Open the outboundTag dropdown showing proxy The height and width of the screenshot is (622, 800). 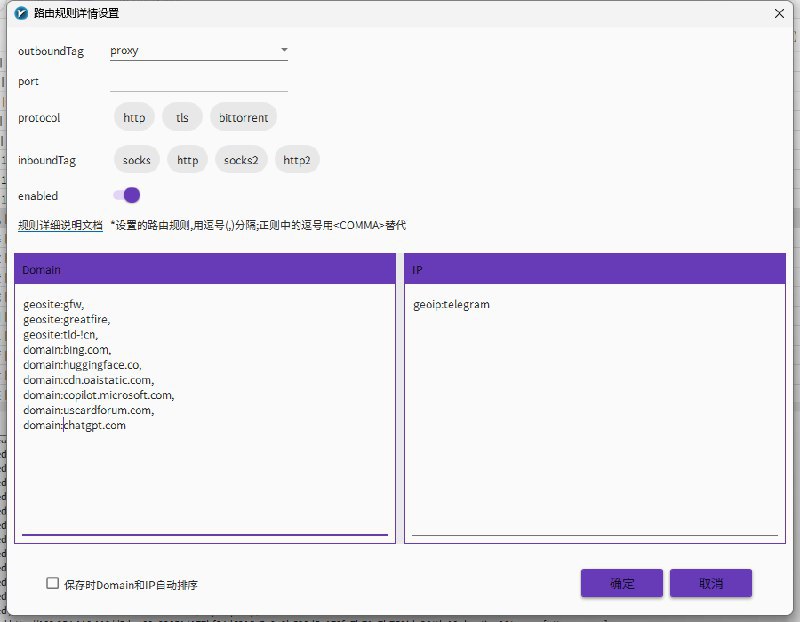284,50
